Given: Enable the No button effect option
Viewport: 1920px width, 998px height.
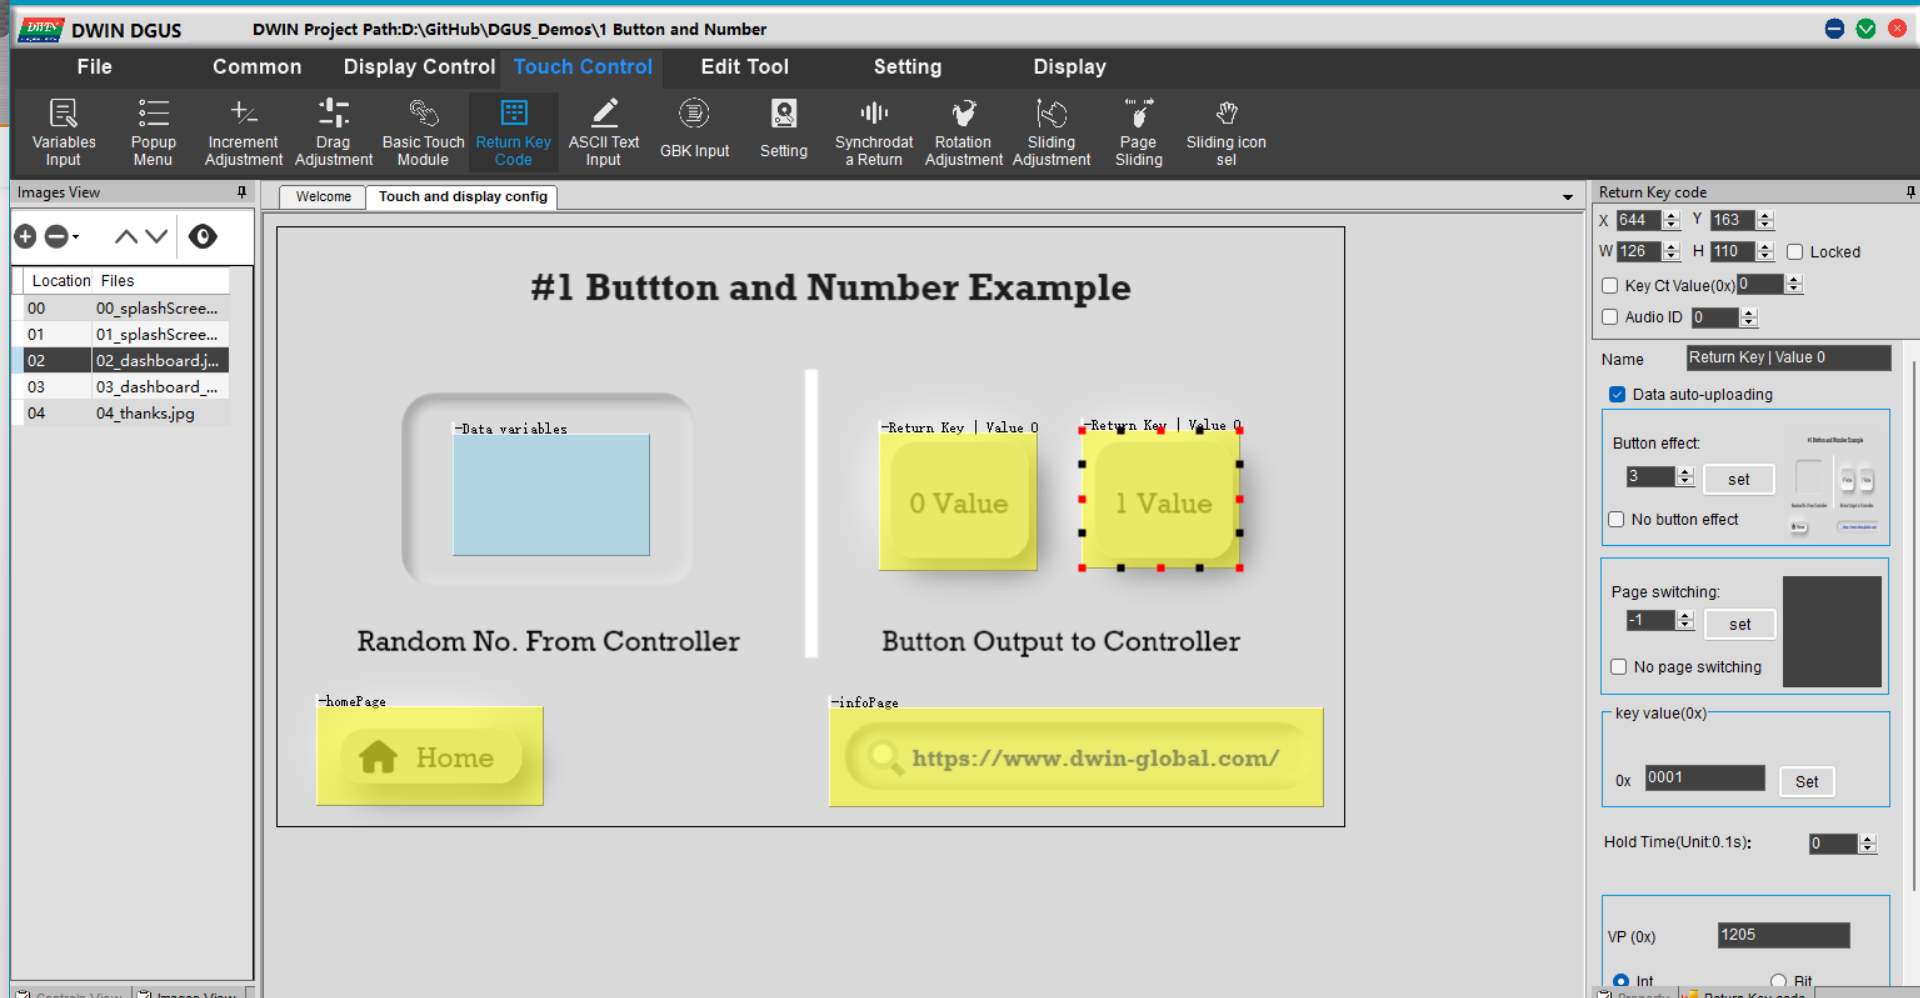Looking at the screenshot, I should (1616, 519).
